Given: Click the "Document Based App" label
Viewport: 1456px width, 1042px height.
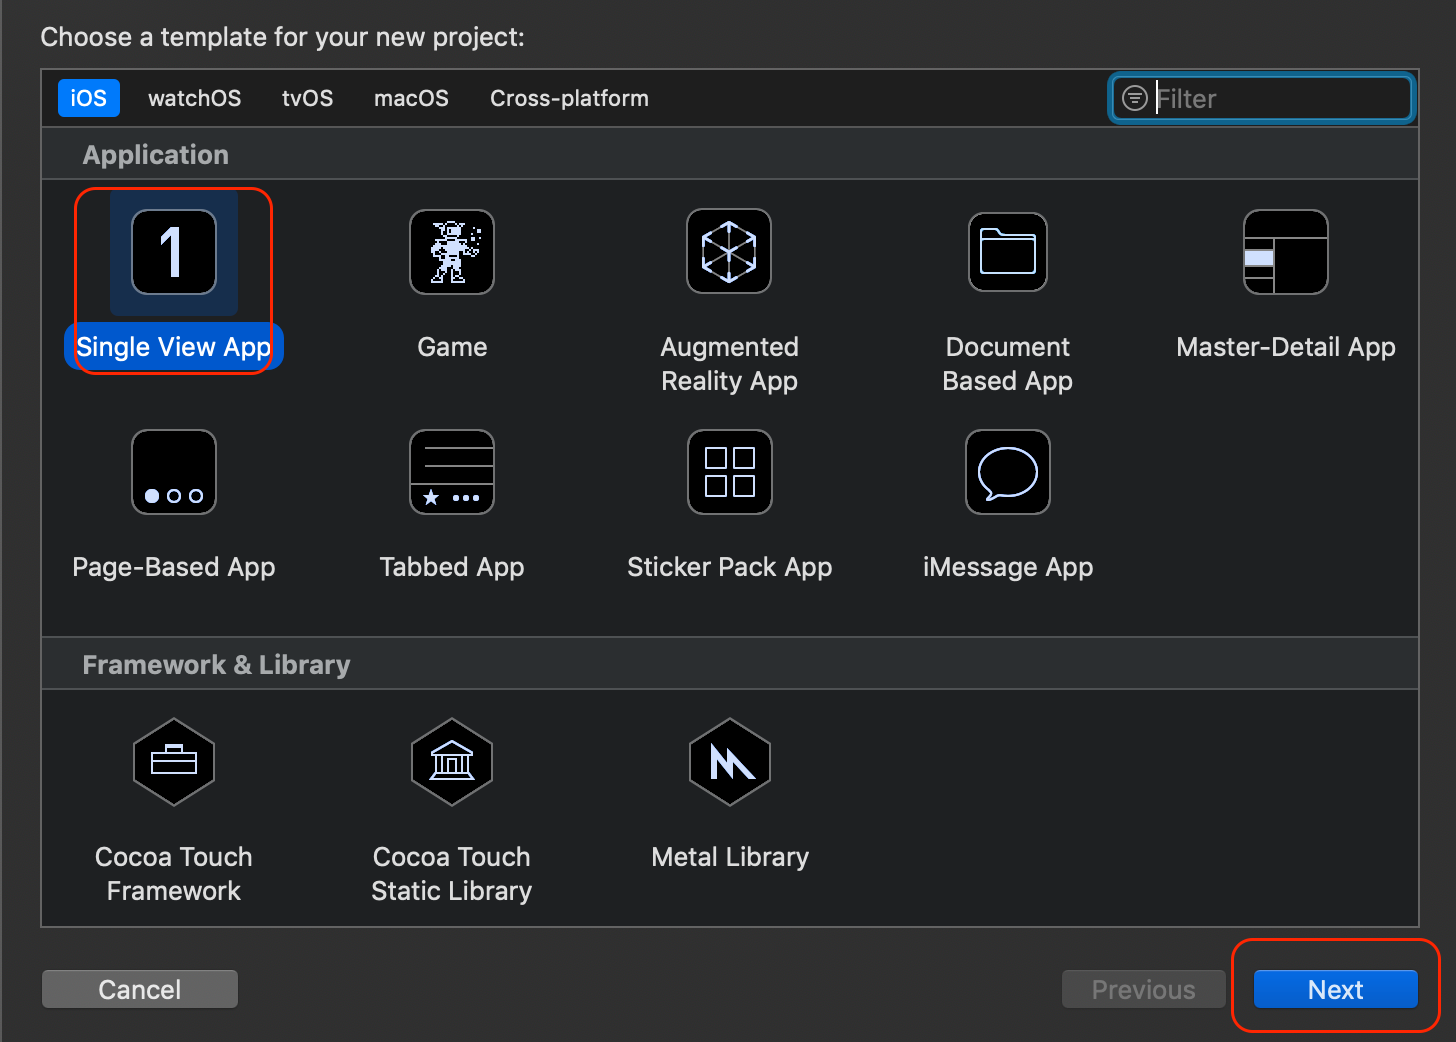Looking at the screenshot, I should tap(1008, 364).
